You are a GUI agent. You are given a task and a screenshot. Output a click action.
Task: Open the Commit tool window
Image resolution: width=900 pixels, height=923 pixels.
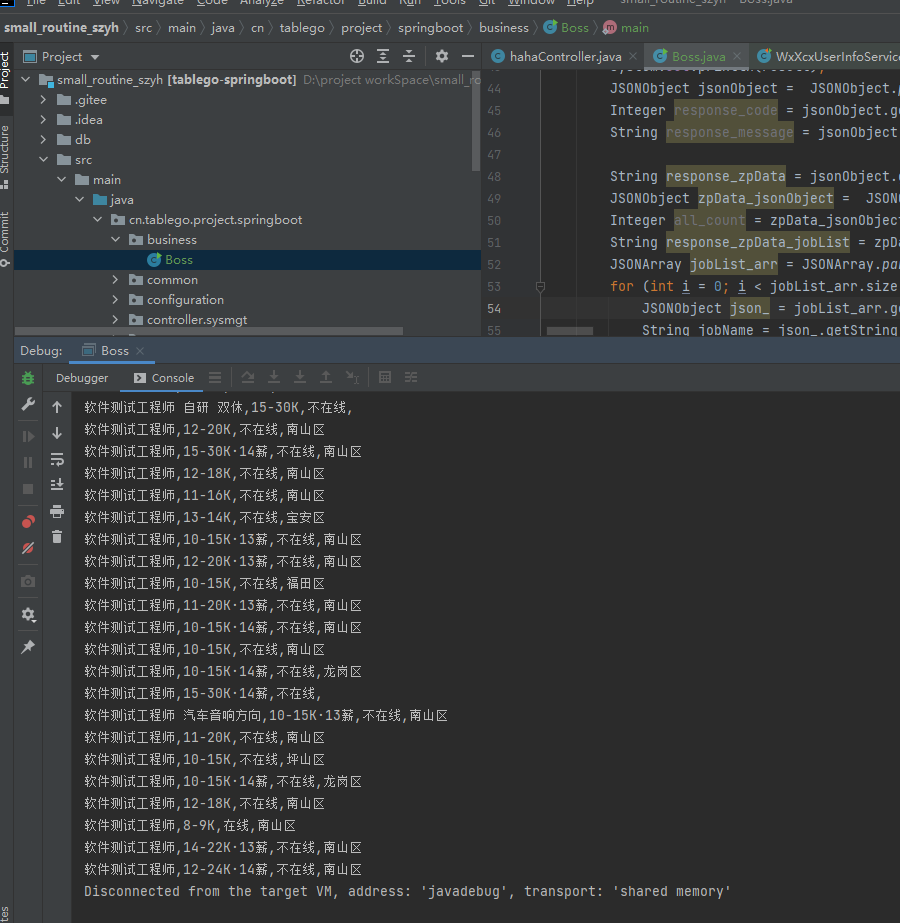(5, 238)
